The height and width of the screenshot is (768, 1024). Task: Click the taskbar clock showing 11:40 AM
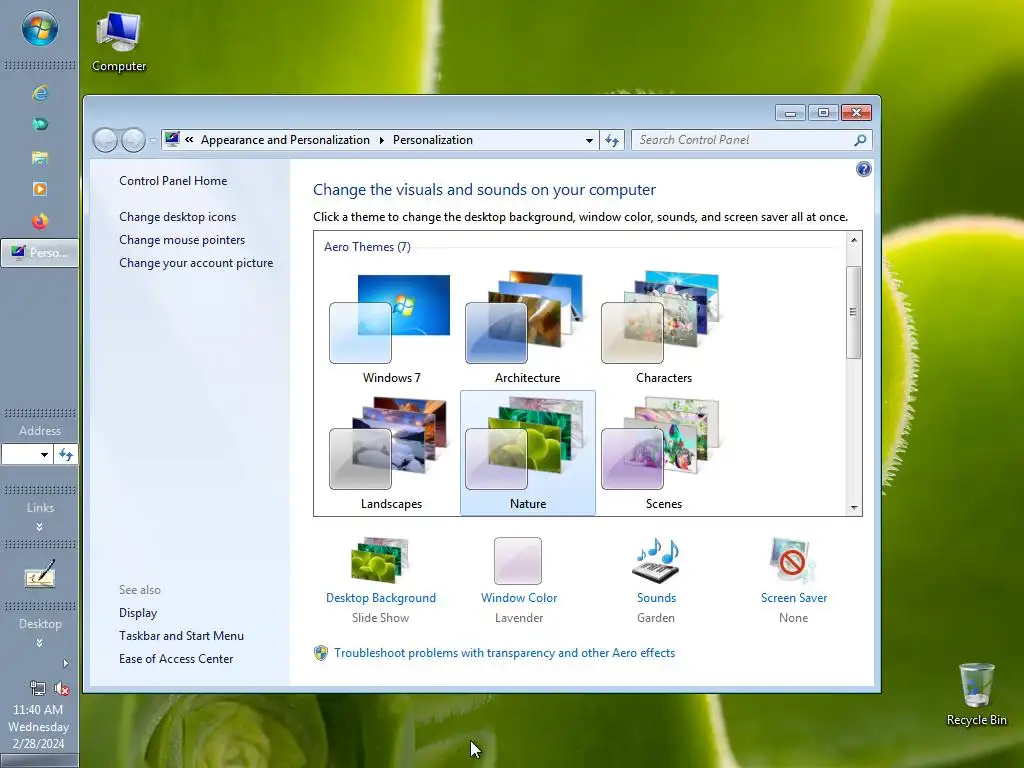pos(38,709)
